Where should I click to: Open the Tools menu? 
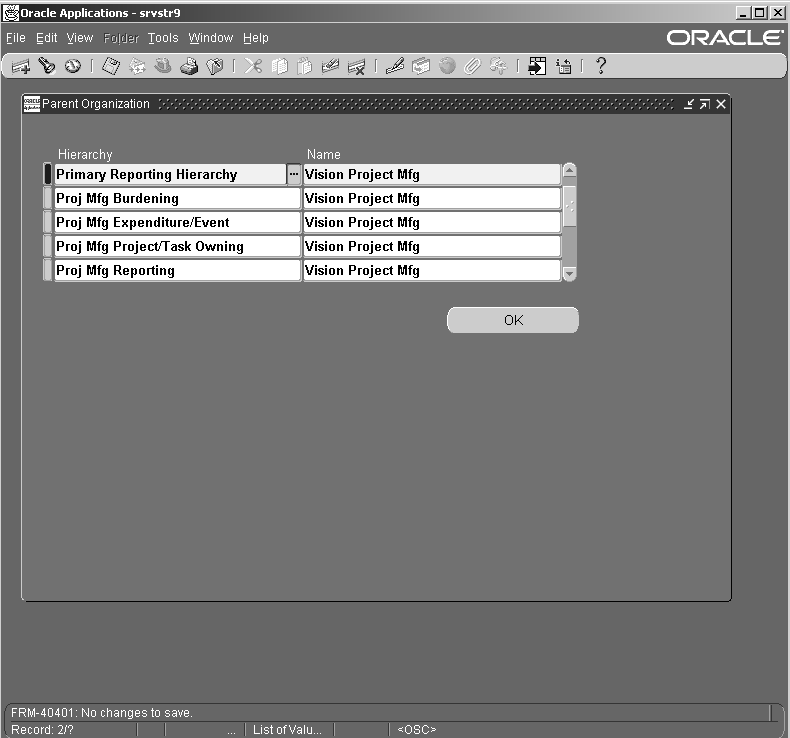pos(163,38)
